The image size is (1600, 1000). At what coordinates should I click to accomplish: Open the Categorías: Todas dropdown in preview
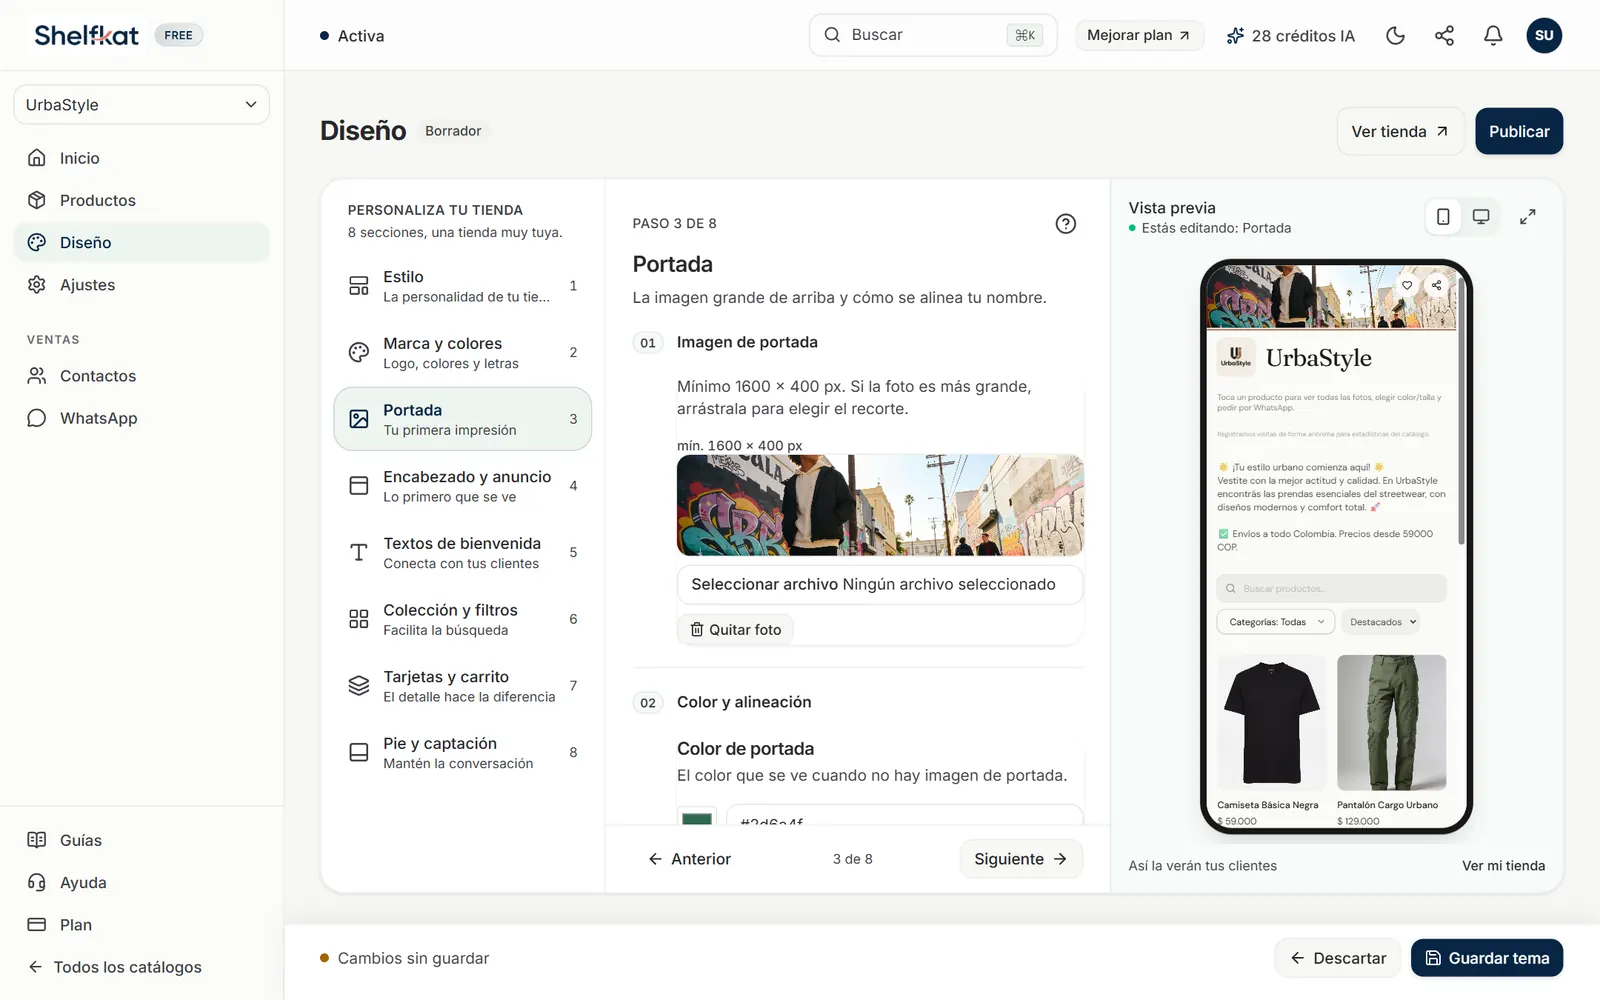coord(1276,622)
